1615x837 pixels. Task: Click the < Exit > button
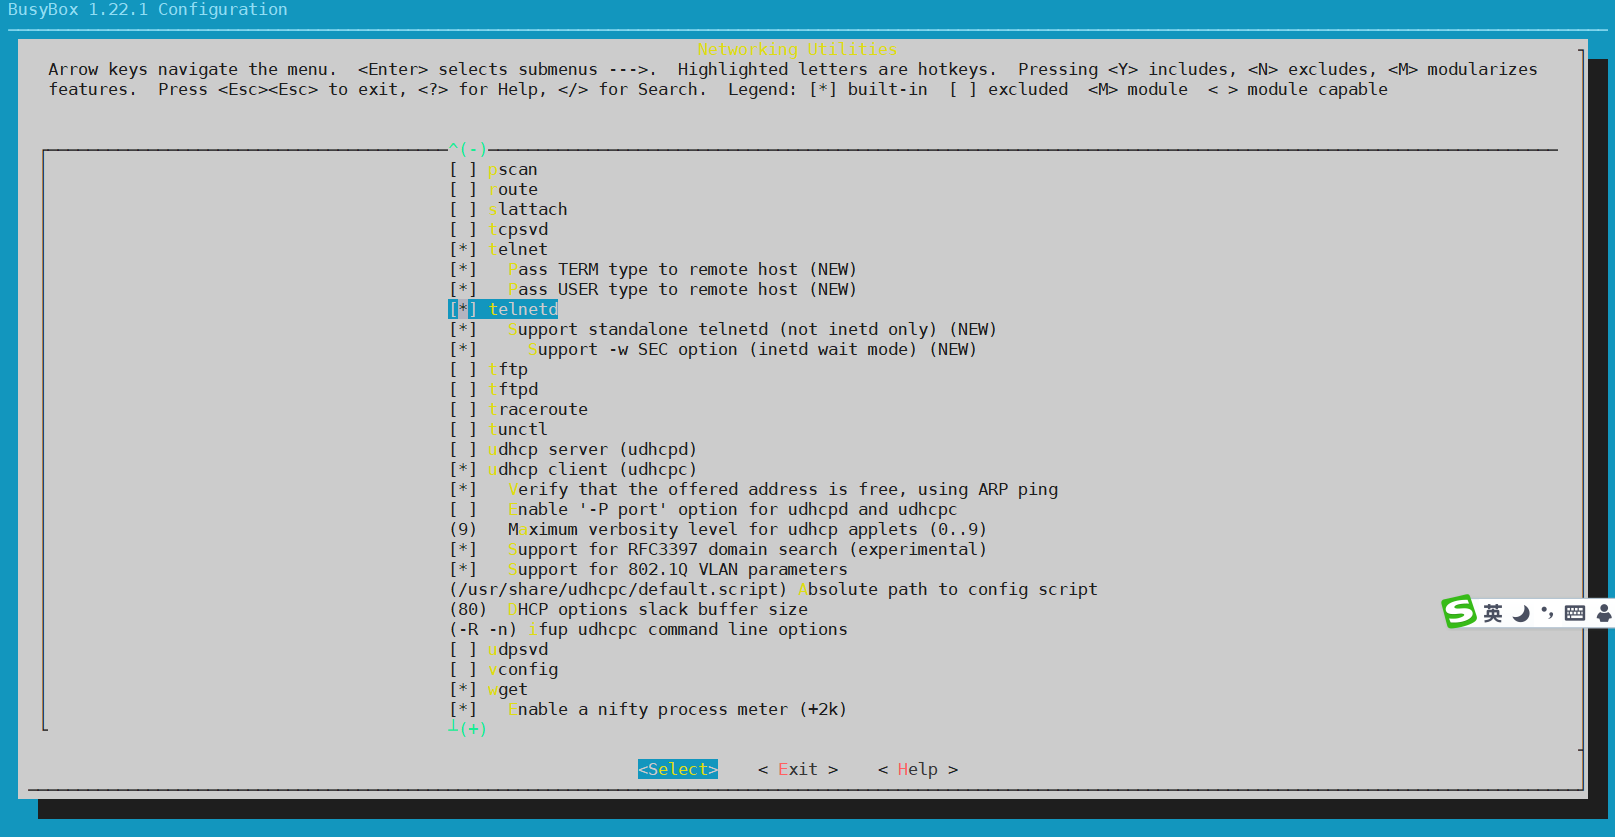coord(798,769)
